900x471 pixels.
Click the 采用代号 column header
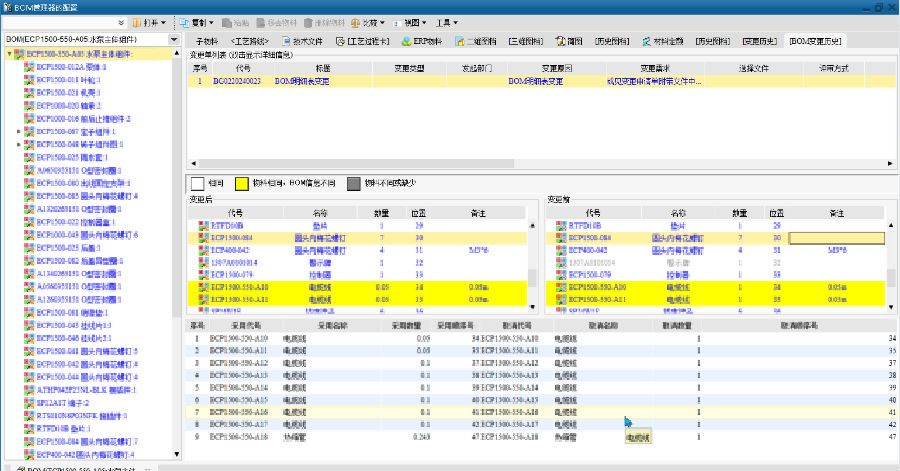[x=231, y=325]
